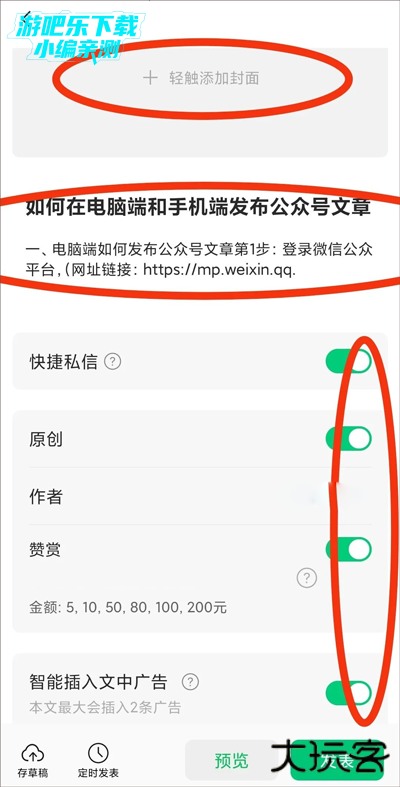This screenshot has width=400, height=787.
Task: Turn off the 赞赏 switch
Action: [x=349, y=549]
